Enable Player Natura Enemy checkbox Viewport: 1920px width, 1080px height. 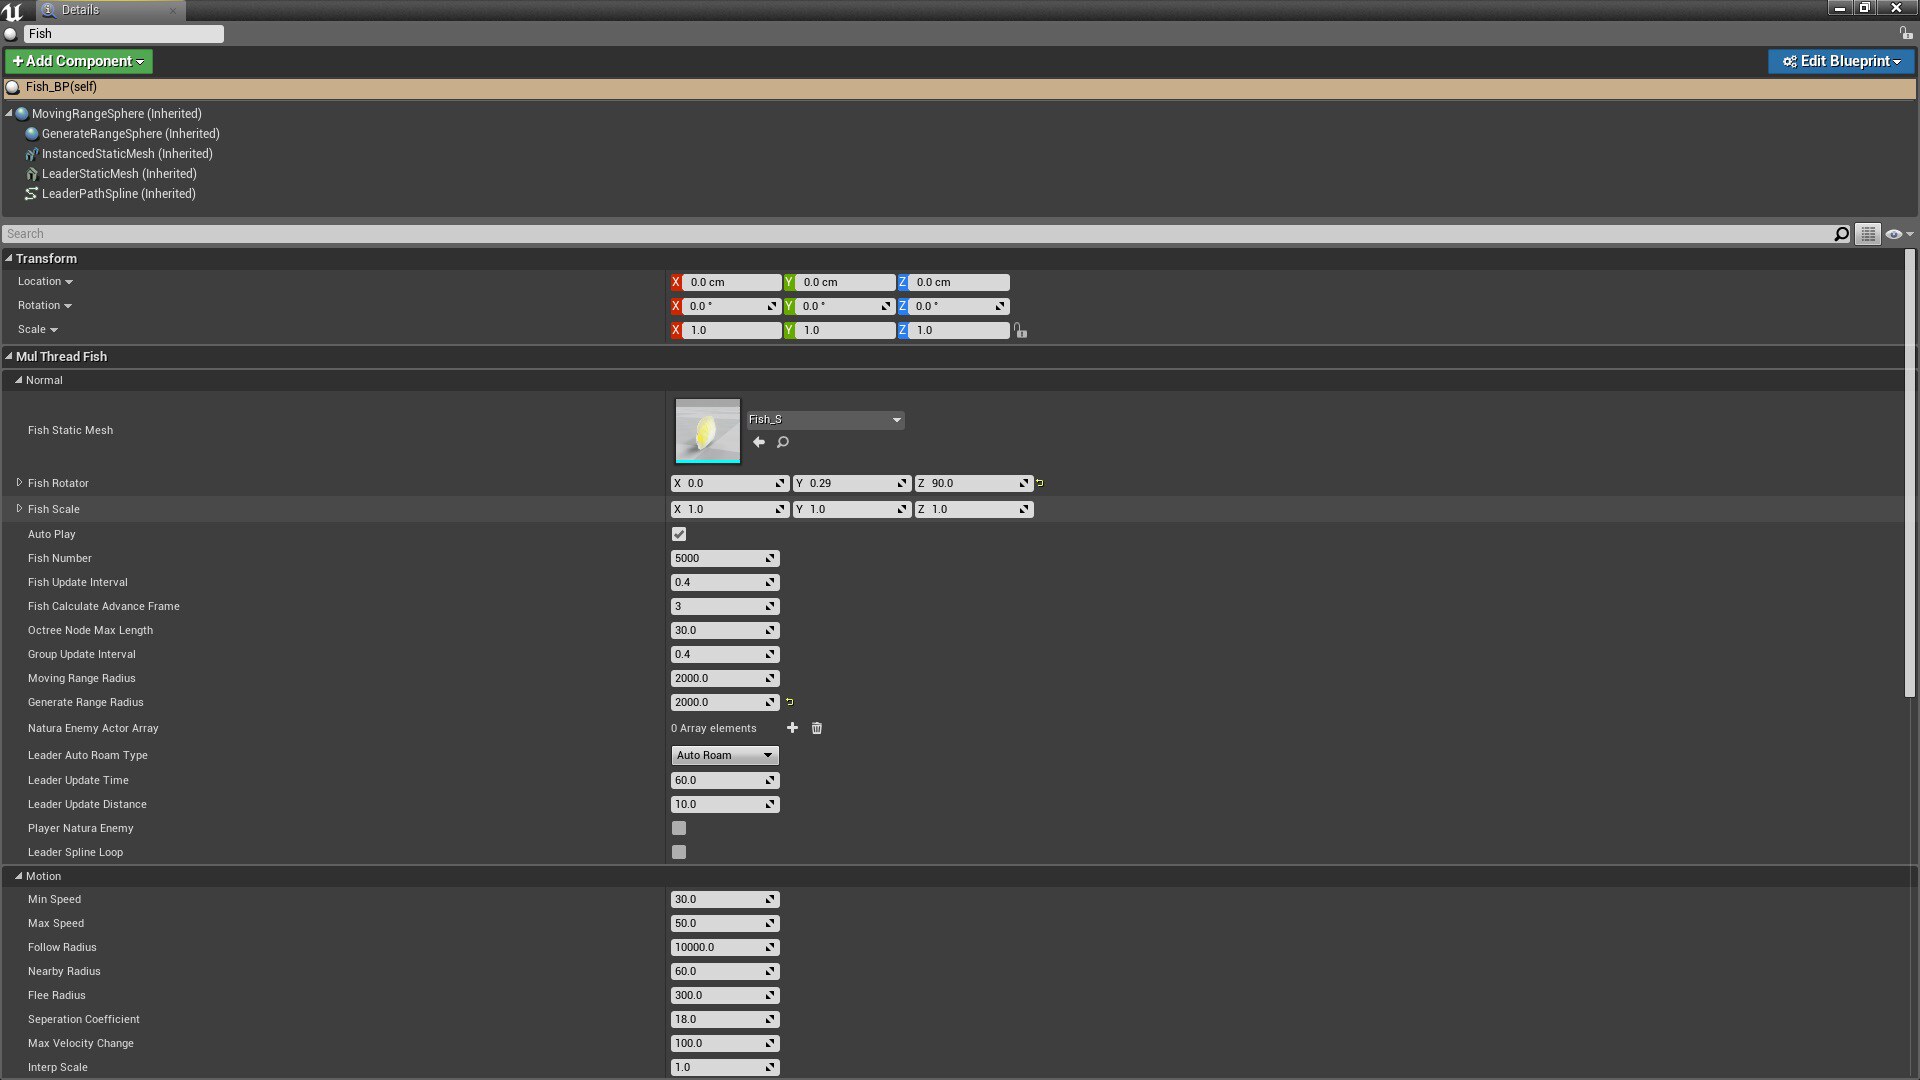point(679,828)
